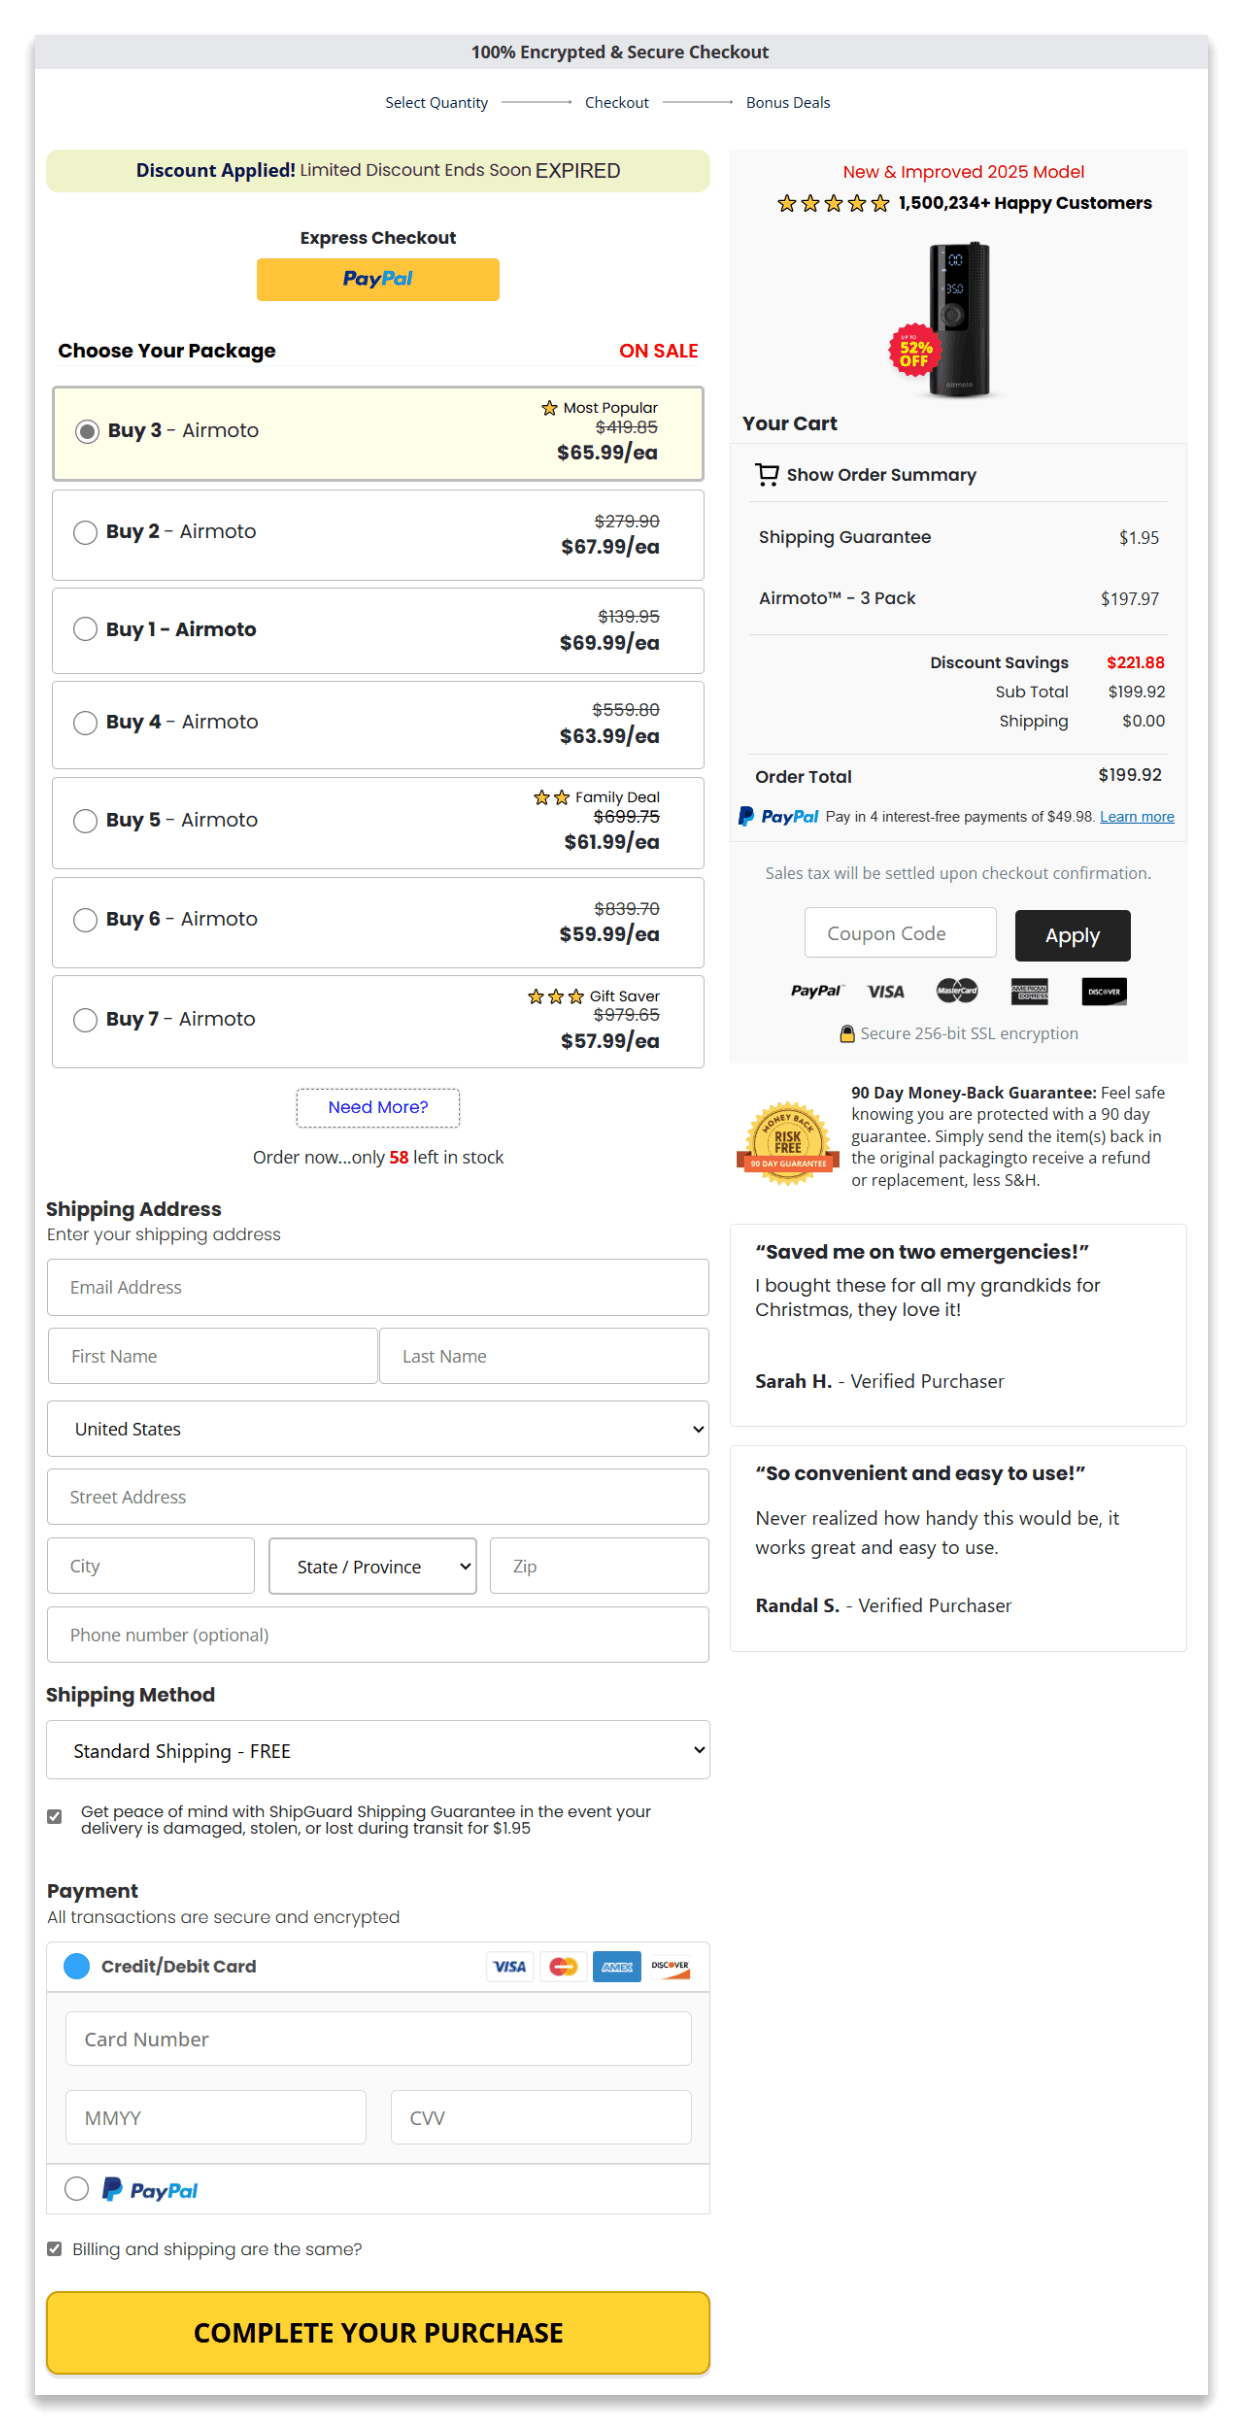
Task: Click the Discover logo below Apply button
Action: (x=1104, y=992)
